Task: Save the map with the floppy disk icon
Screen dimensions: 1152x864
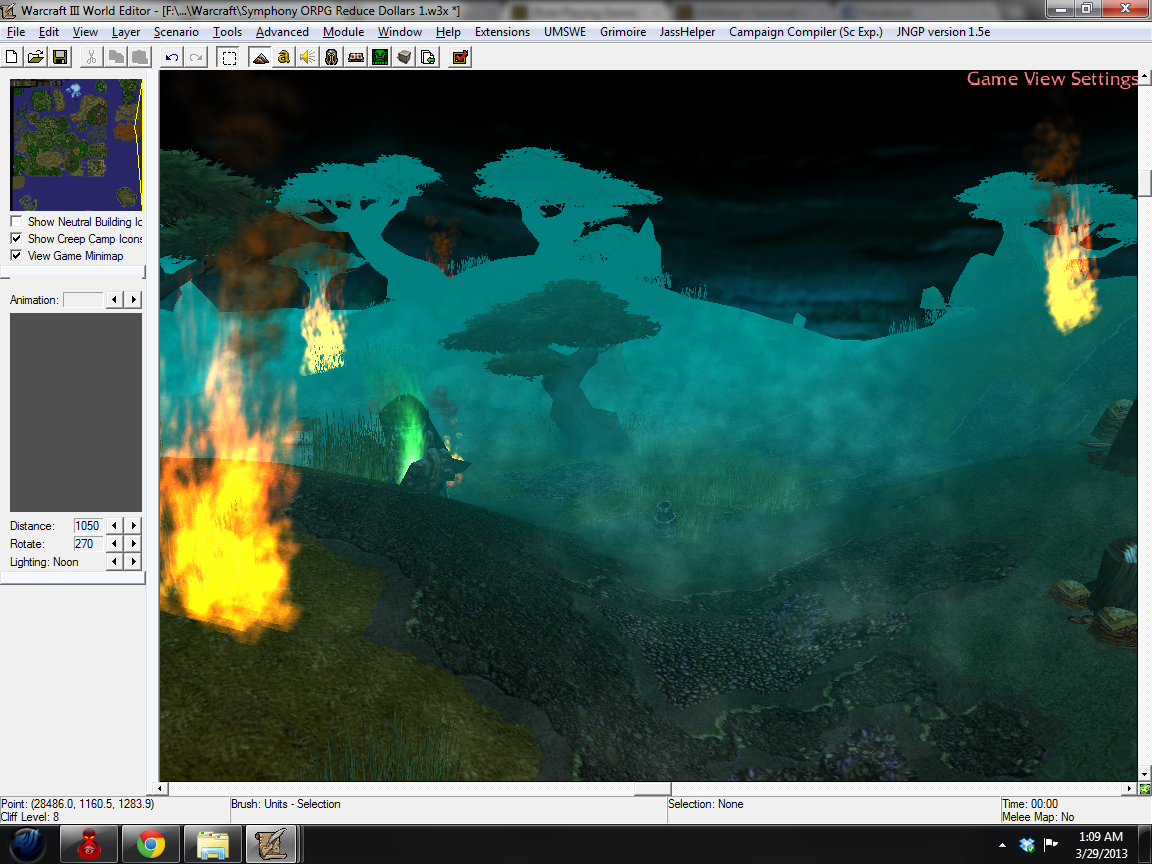Action: point(60,57)
